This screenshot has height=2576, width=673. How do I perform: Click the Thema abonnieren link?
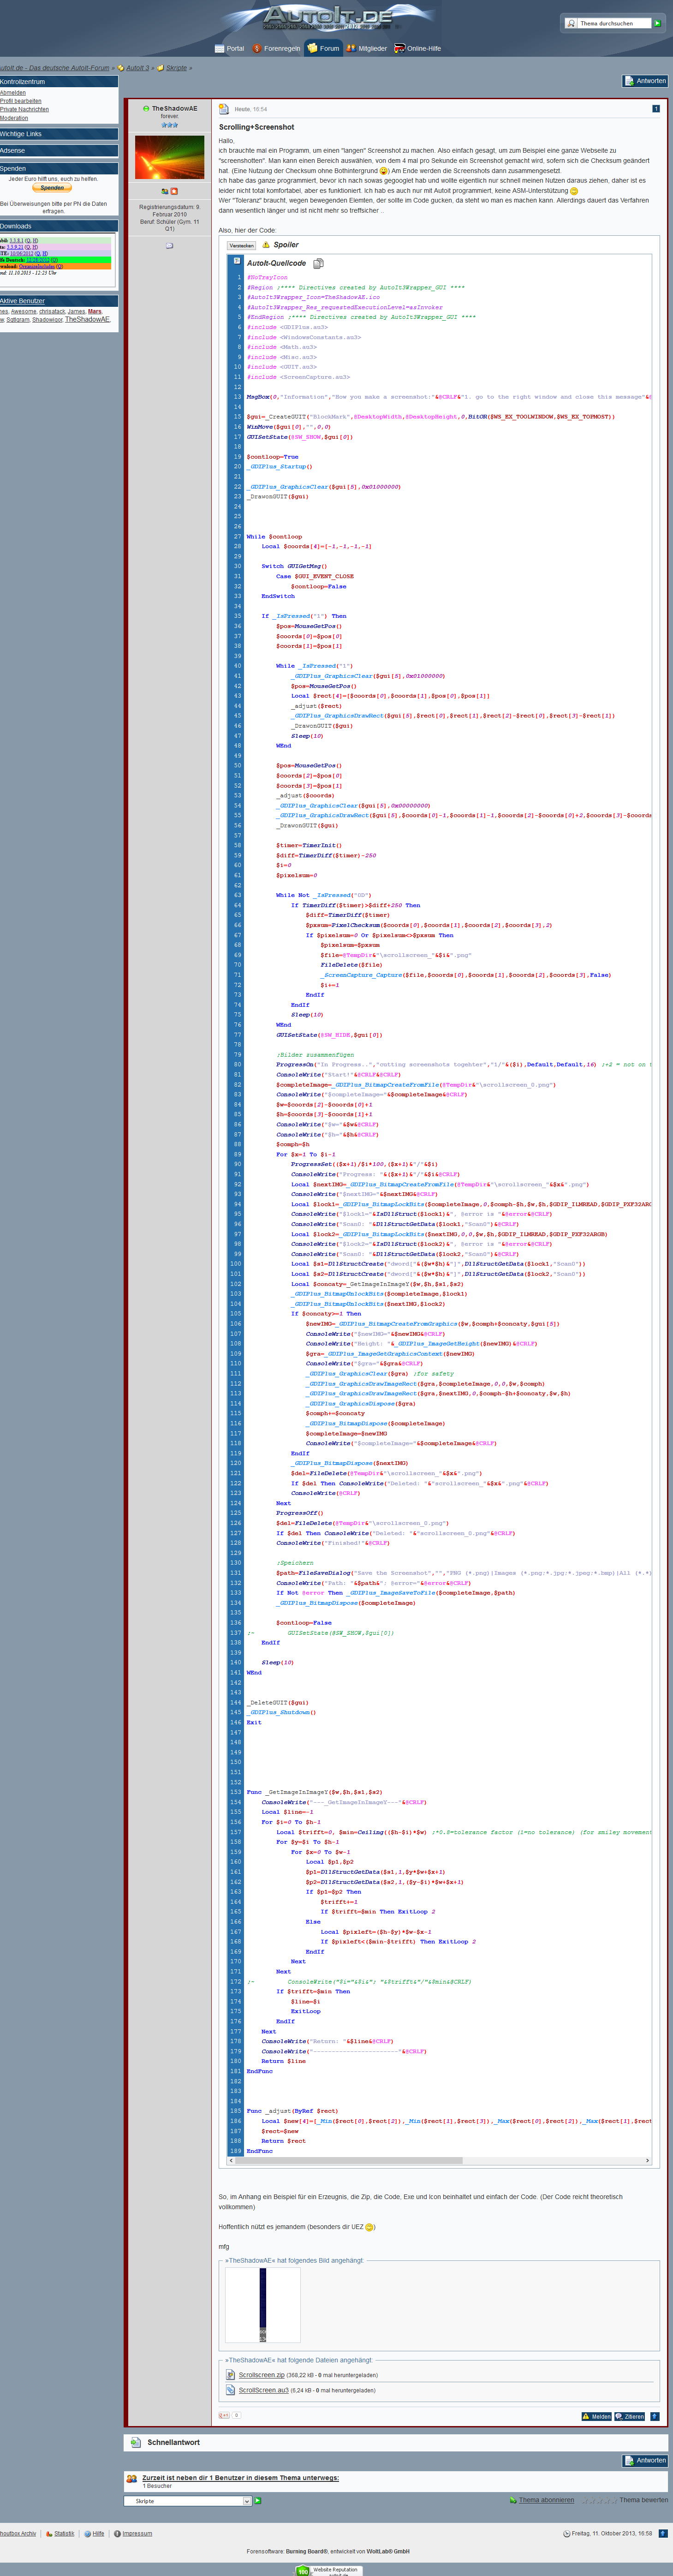[546, 2500]
